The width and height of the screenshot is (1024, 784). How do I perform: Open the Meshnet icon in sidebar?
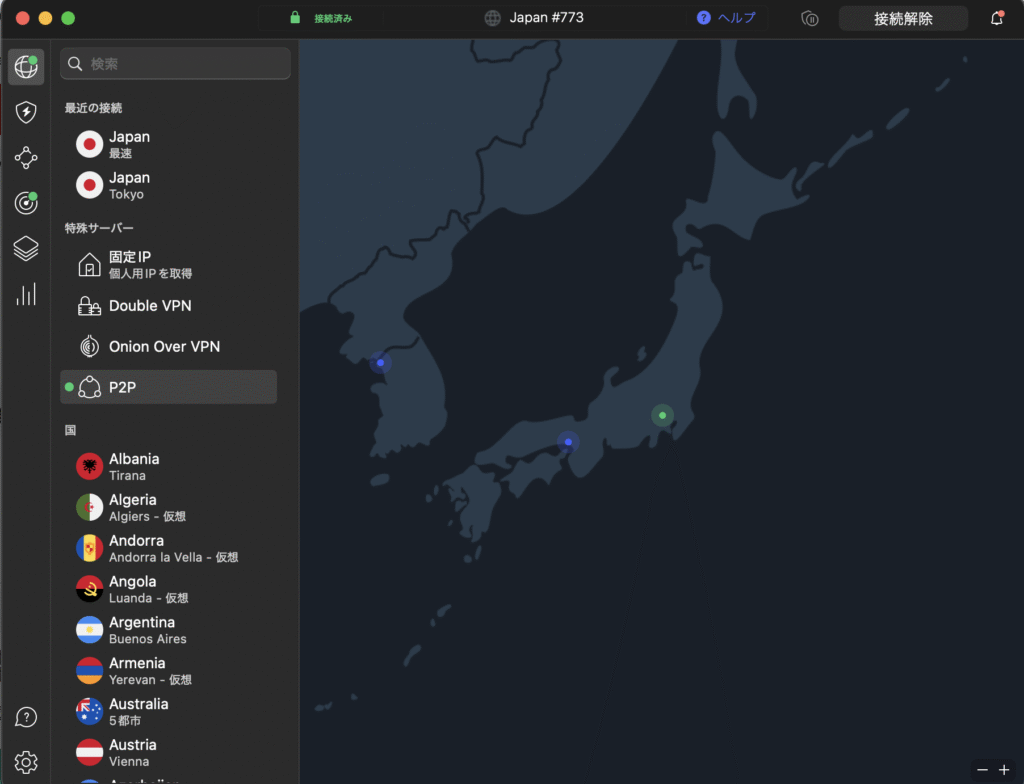(x=26, y=157)
